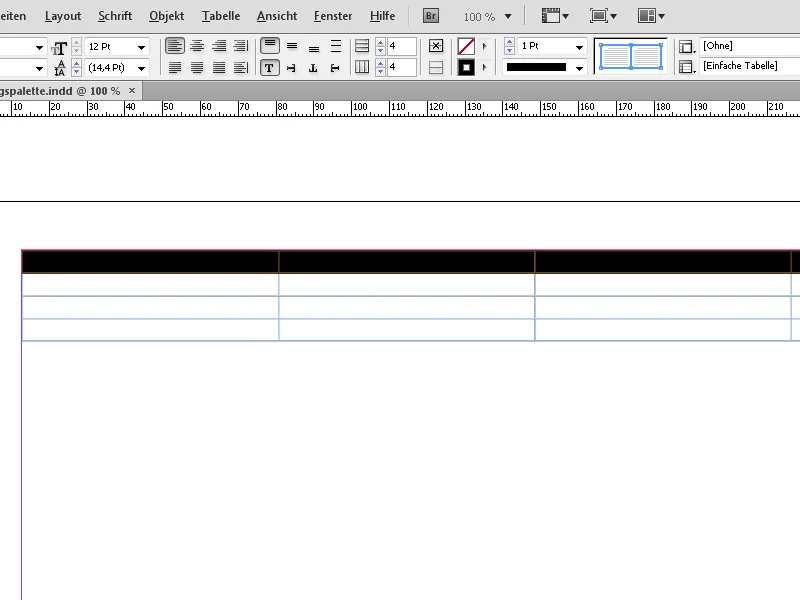
Task: Align text right
Action: [219, 46]
